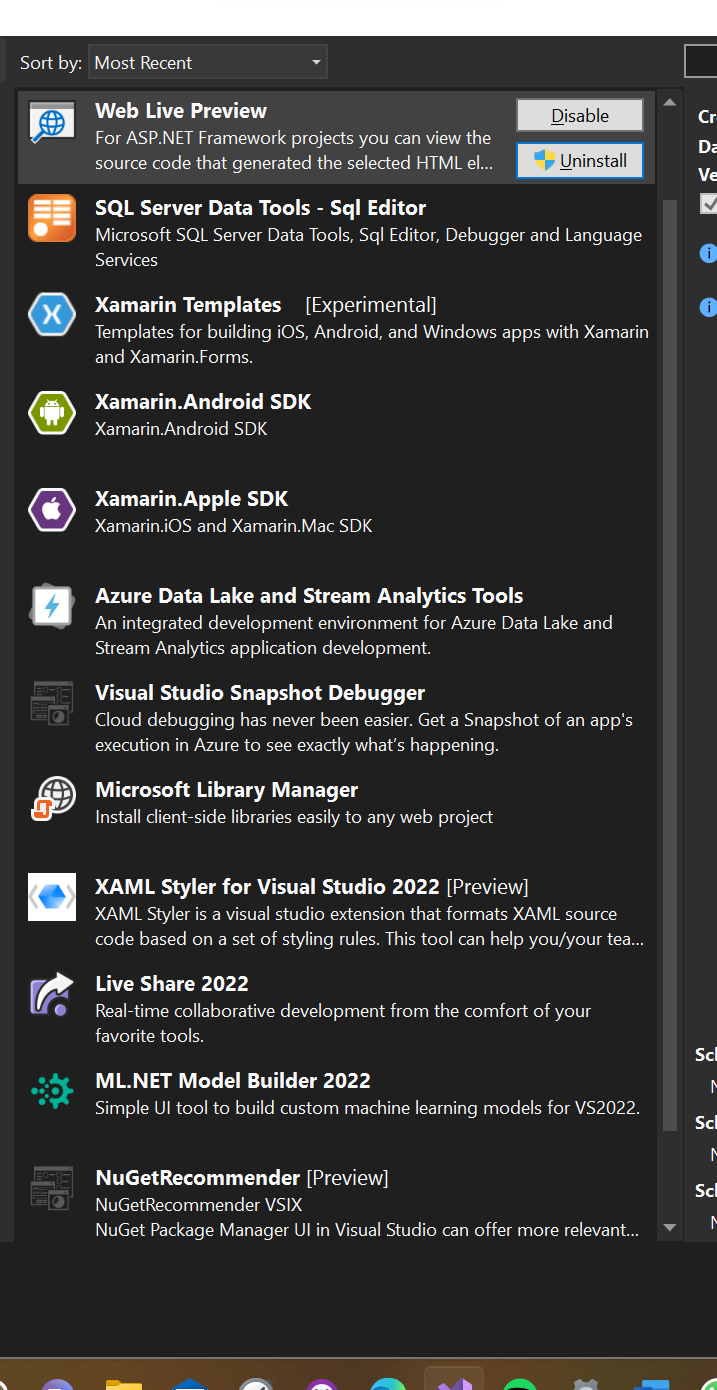Screen dimensions: 717x1390
Task: Open Visual Studio from the taskbar
Action: (x=454, y=1379)
